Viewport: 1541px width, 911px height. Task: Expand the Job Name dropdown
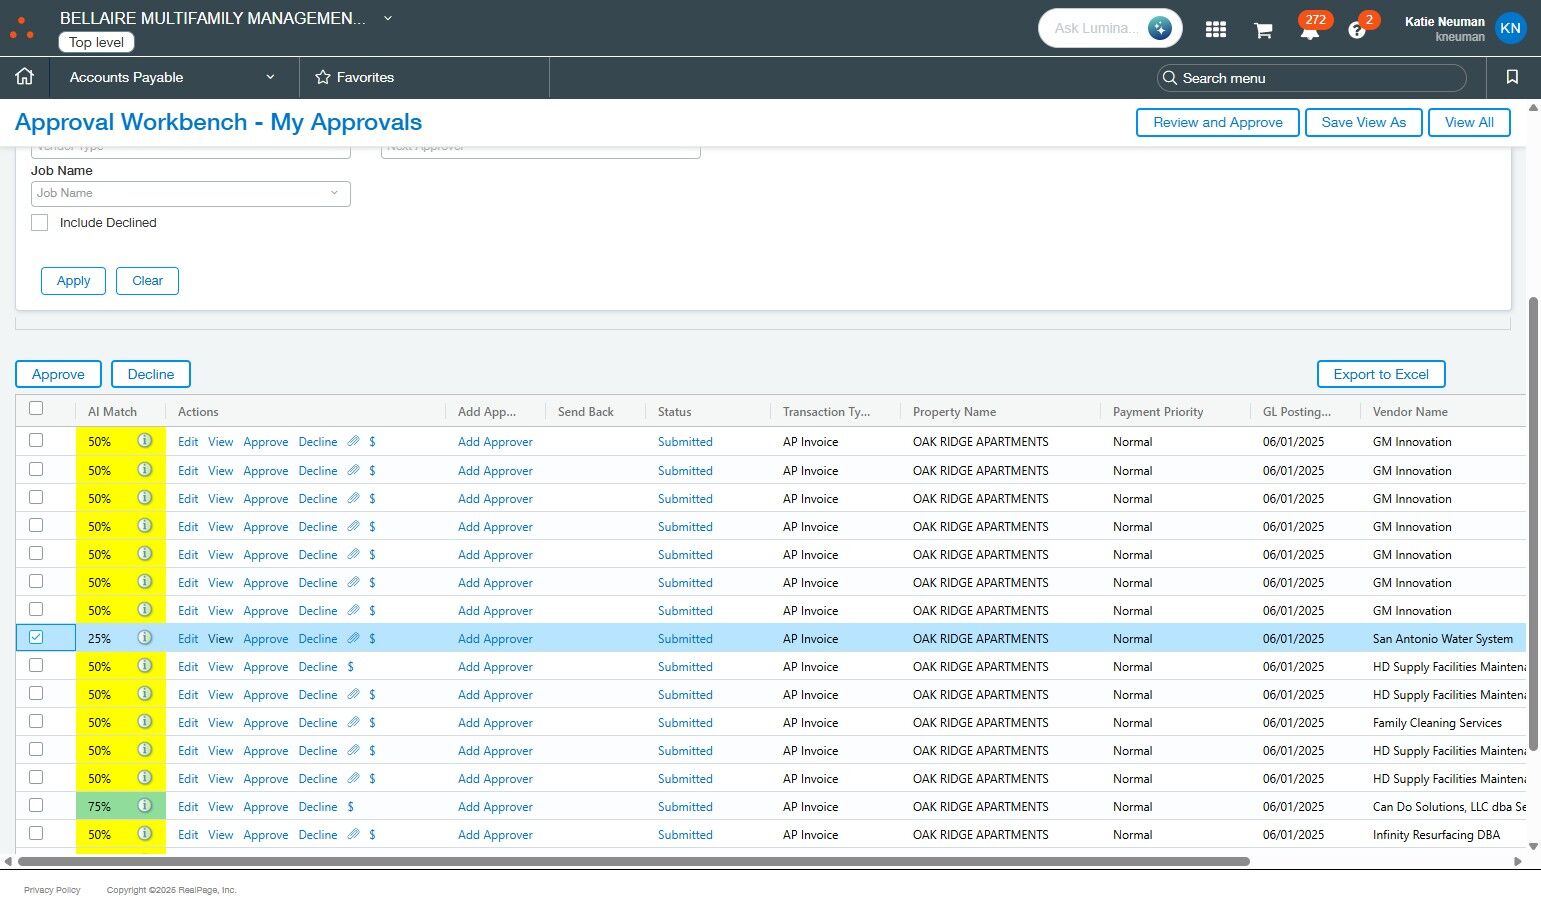190,193
